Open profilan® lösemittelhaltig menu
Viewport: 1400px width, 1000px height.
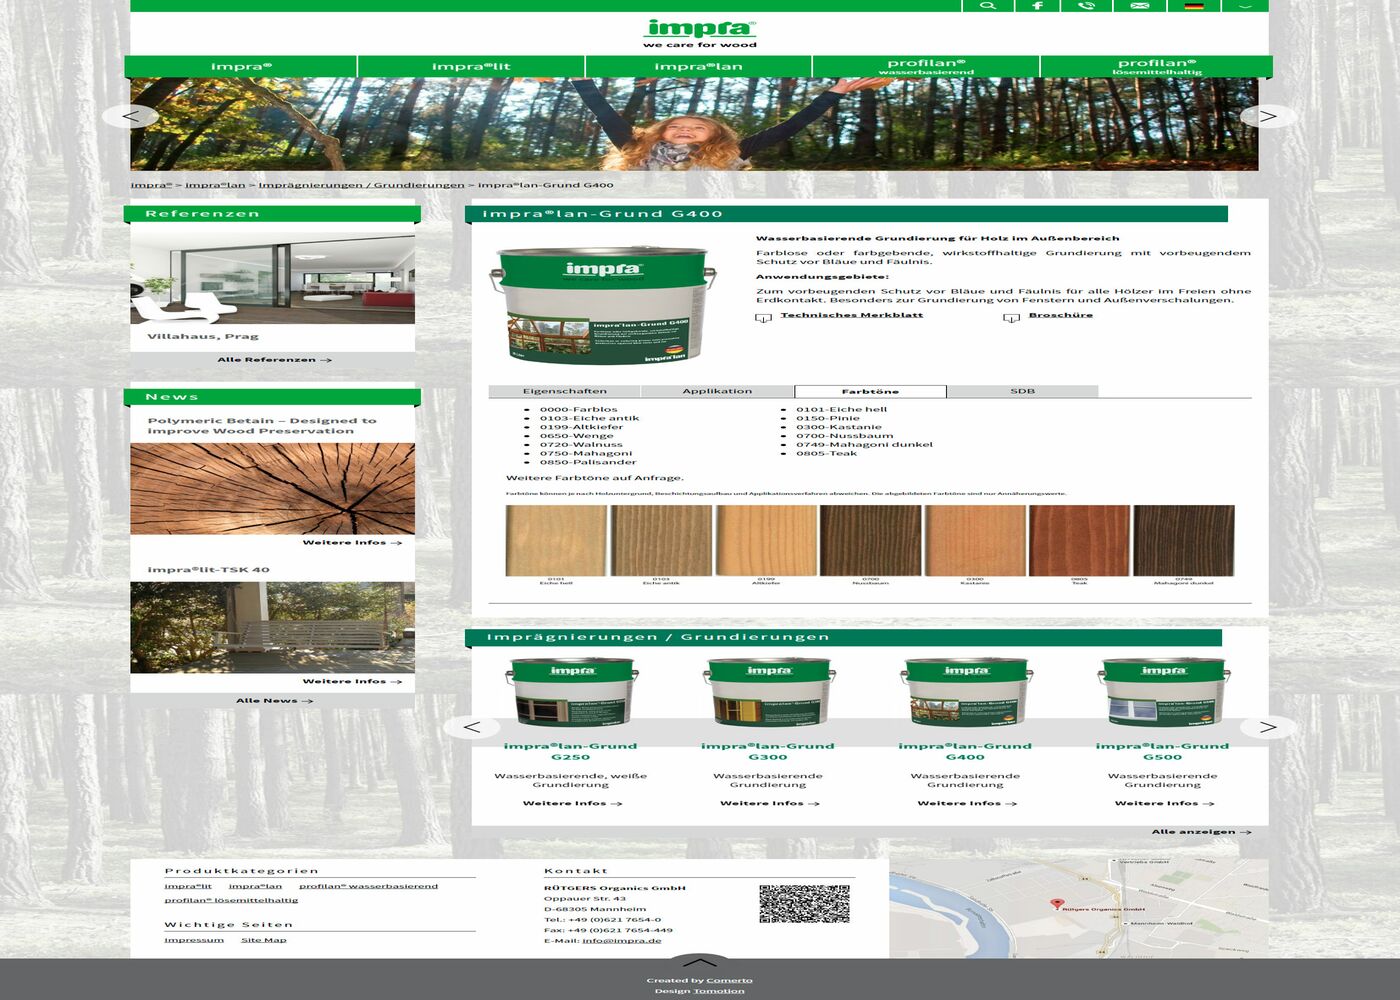[x=1157, y=67]
